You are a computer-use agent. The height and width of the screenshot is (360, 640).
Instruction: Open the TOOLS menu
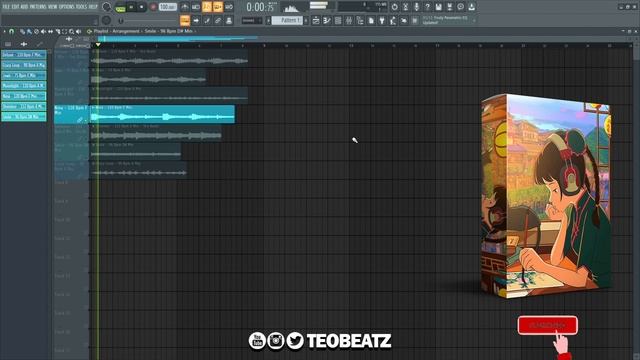pos(81,7)
